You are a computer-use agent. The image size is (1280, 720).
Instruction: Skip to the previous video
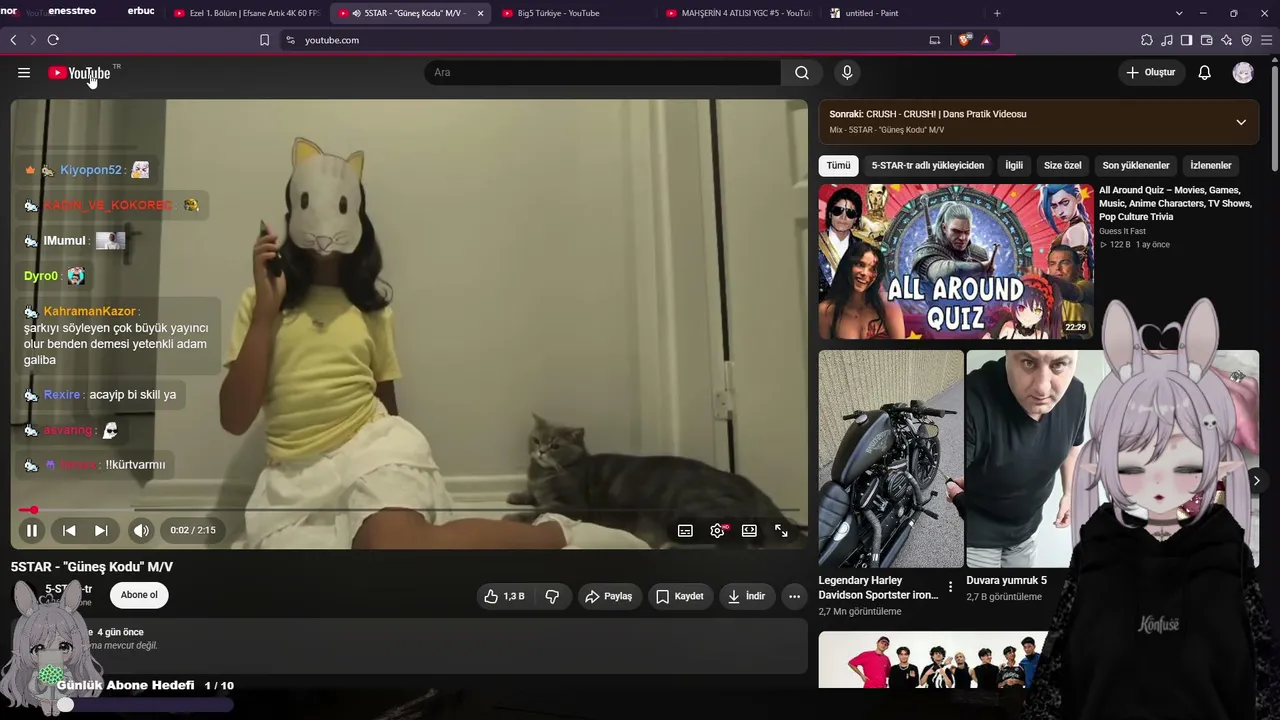[x=69, y=531]
